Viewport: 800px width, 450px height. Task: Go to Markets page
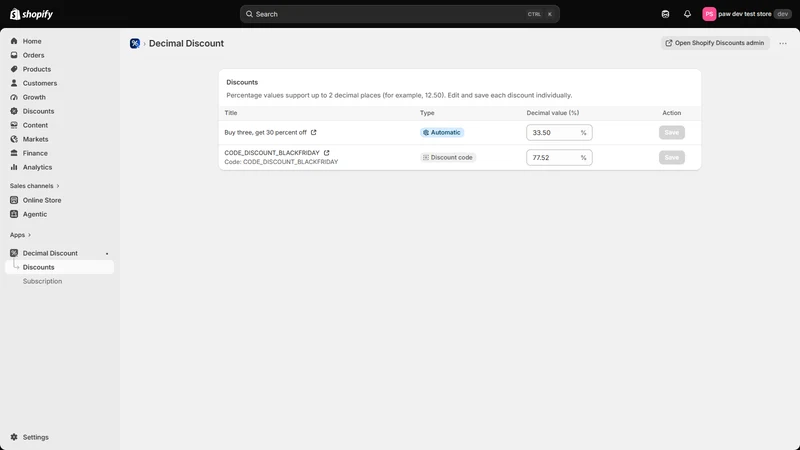(35, 139)
